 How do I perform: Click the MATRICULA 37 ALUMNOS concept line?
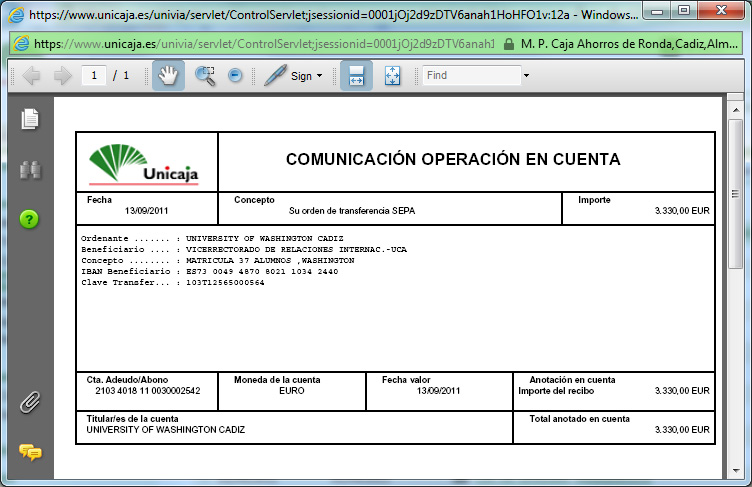point(218,261)
